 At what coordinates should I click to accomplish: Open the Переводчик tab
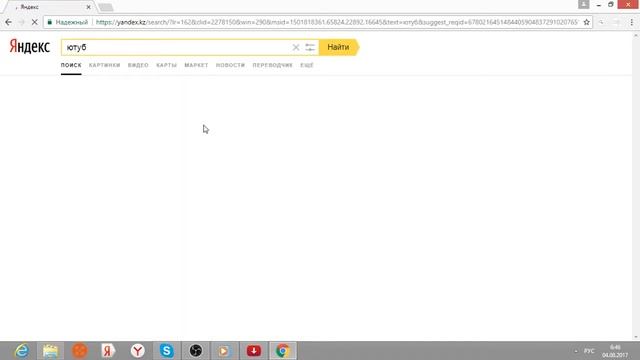(272, 65)
